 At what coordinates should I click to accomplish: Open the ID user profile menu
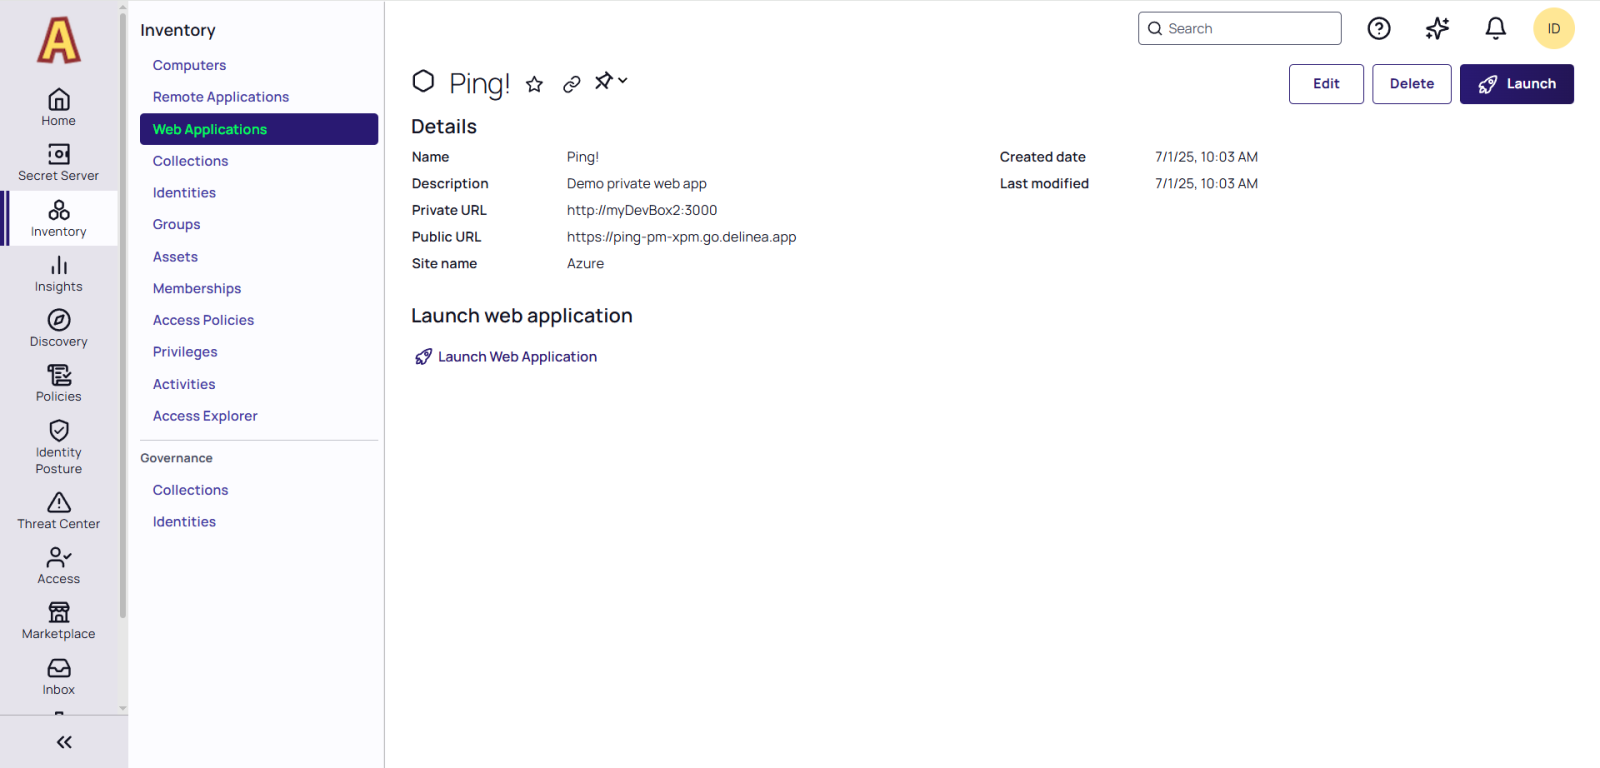coord(1553,29)
